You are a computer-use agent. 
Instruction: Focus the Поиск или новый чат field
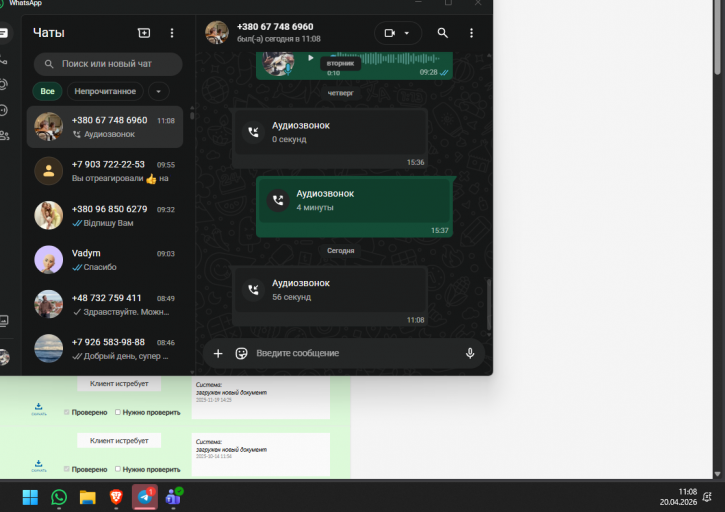click(x=108, y=64)
